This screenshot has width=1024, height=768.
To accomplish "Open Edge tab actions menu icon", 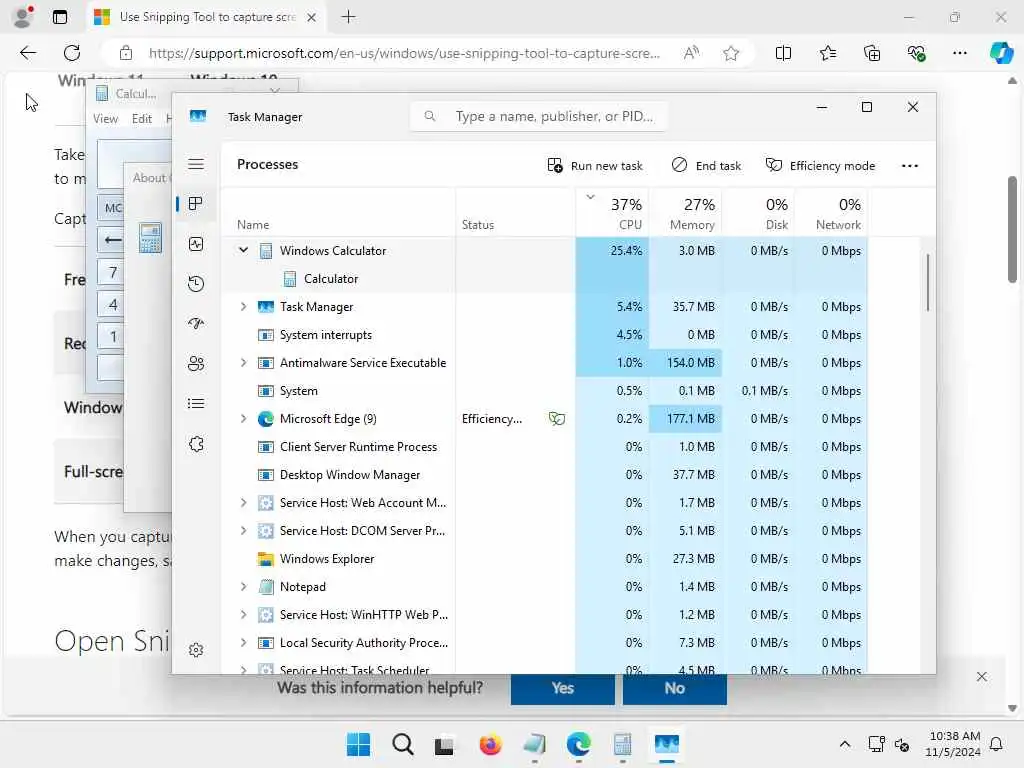I will (x=59, y=17).
